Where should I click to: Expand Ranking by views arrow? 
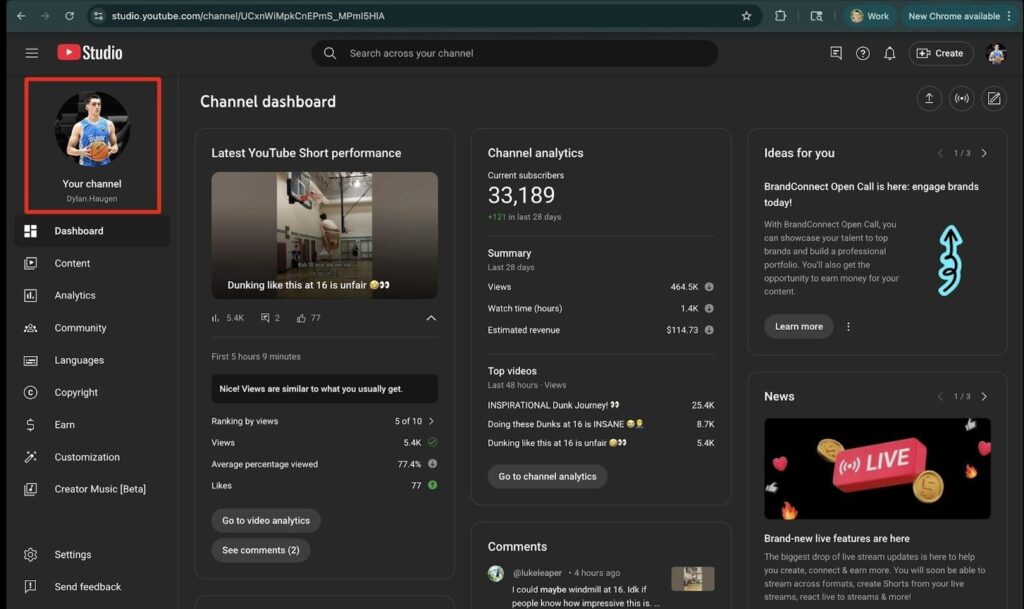pyautogui.click(x=431, y=421)
